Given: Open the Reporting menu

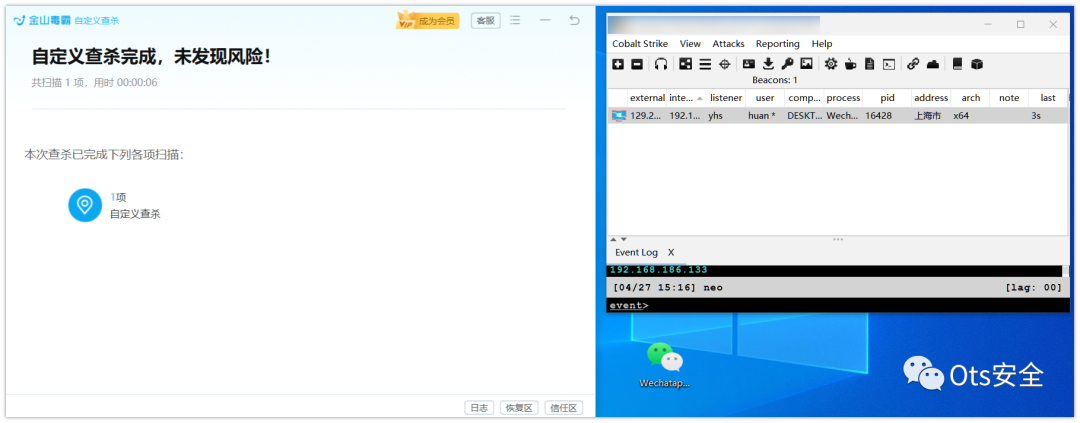Looking at the screenshot, I should click(x=778, y=43).
